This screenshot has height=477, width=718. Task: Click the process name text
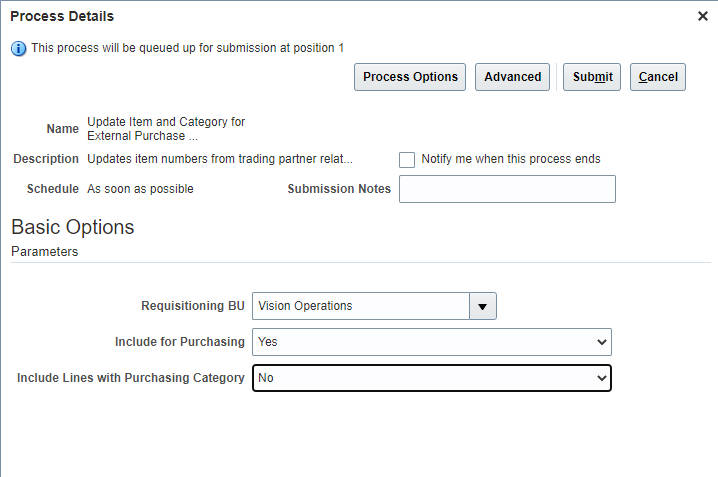coord(166,129)
